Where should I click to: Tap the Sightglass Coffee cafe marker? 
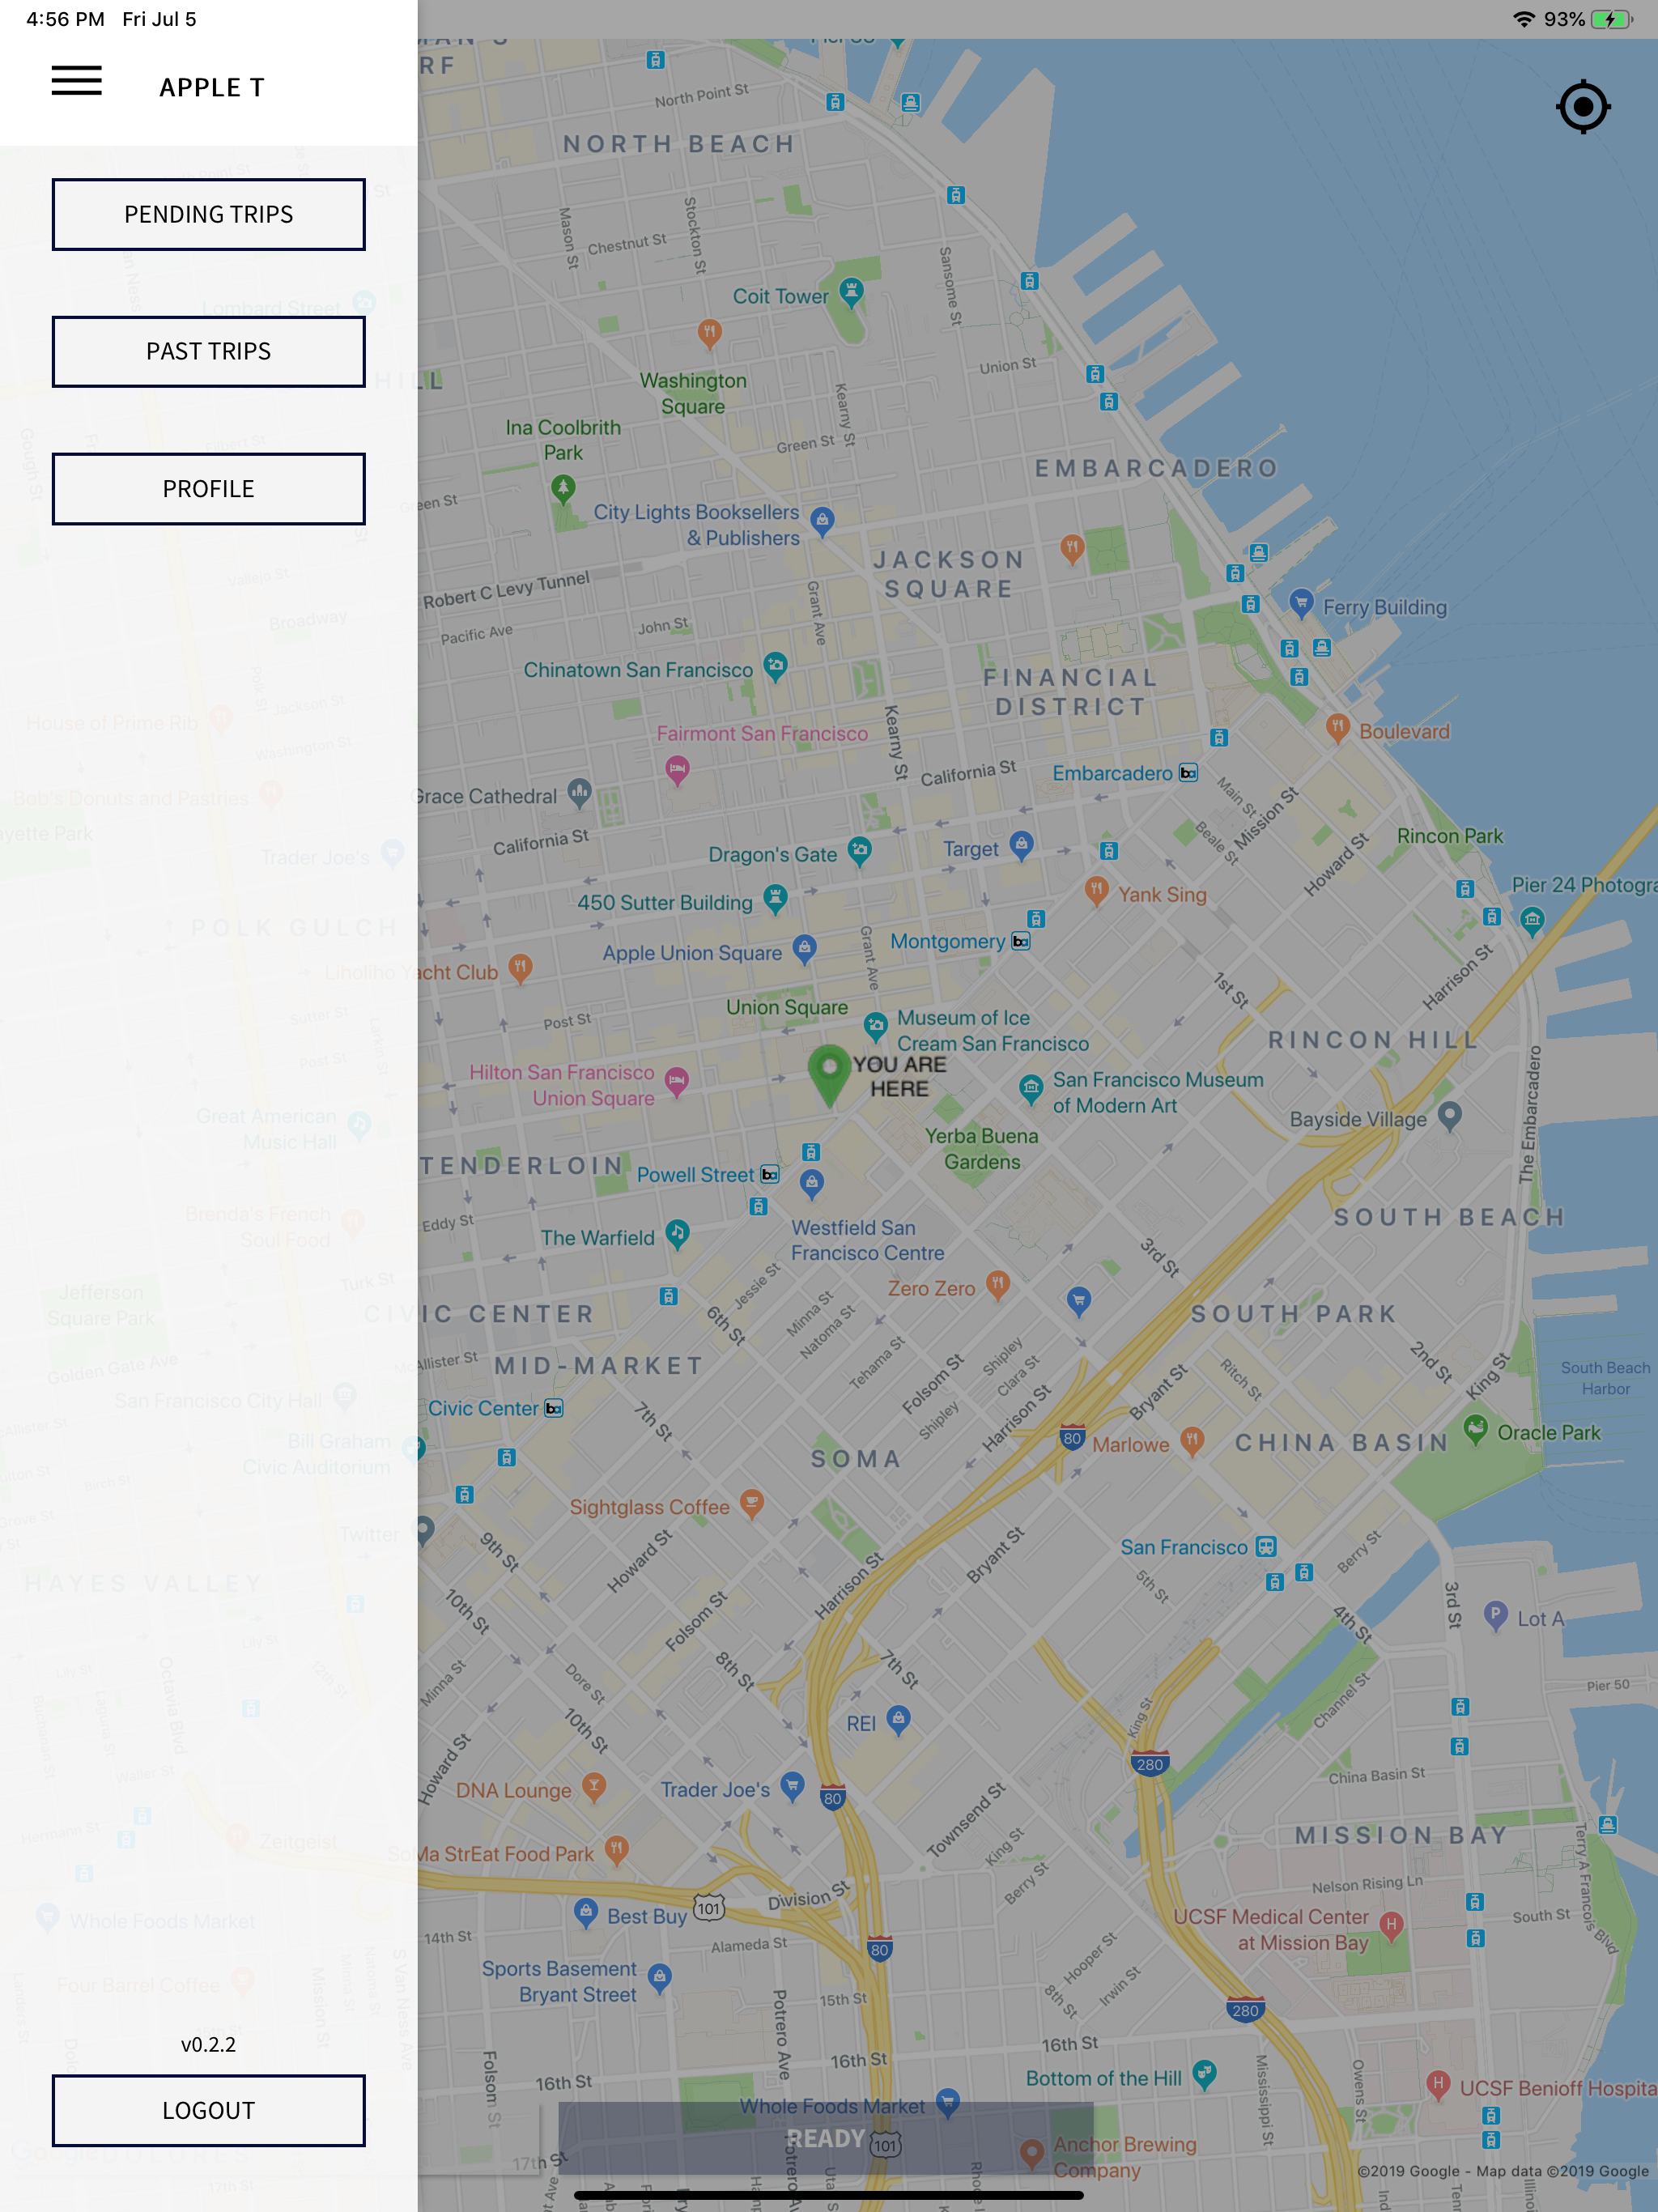point(752,1503)
